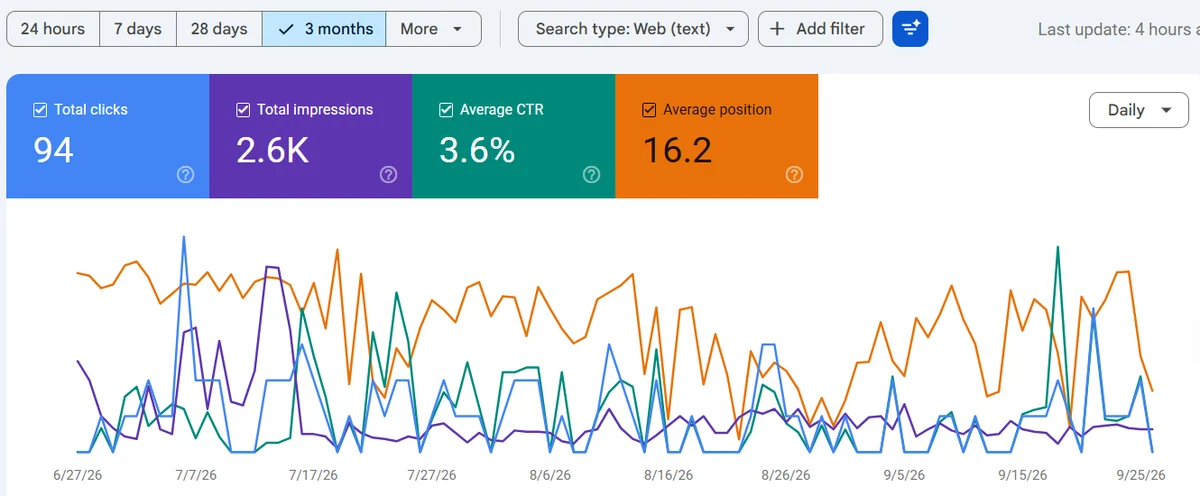Open help icon on Average position card
Image resolution: width=1200 pixels, height=496 pixels.
795,175
